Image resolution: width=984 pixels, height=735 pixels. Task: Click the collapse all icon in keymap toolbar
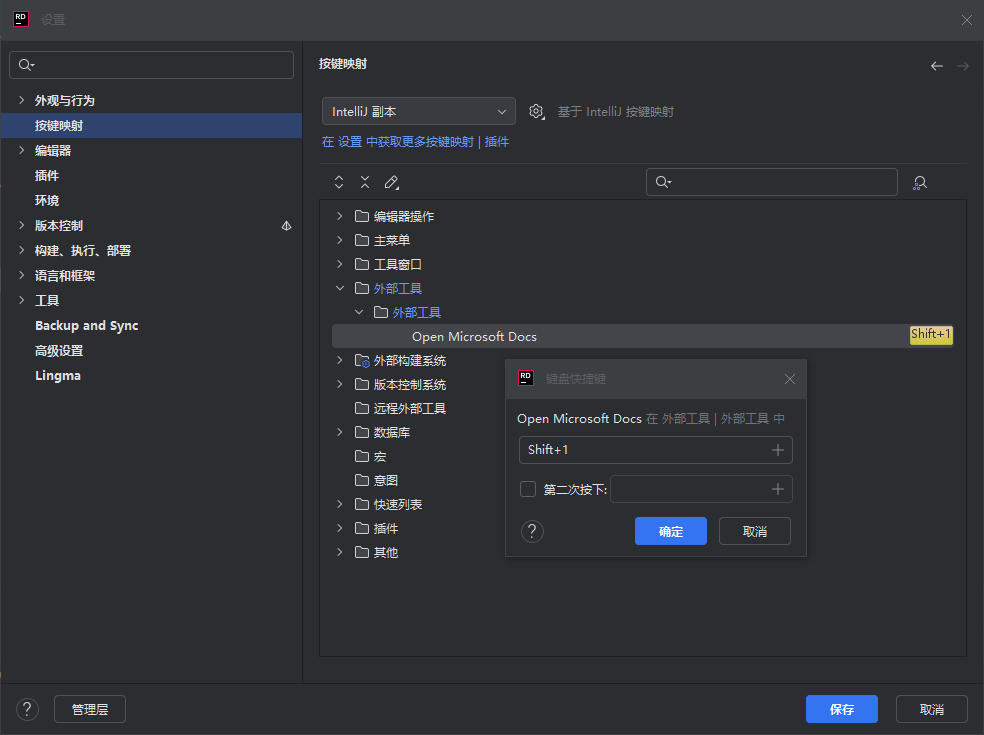[365, 182]
